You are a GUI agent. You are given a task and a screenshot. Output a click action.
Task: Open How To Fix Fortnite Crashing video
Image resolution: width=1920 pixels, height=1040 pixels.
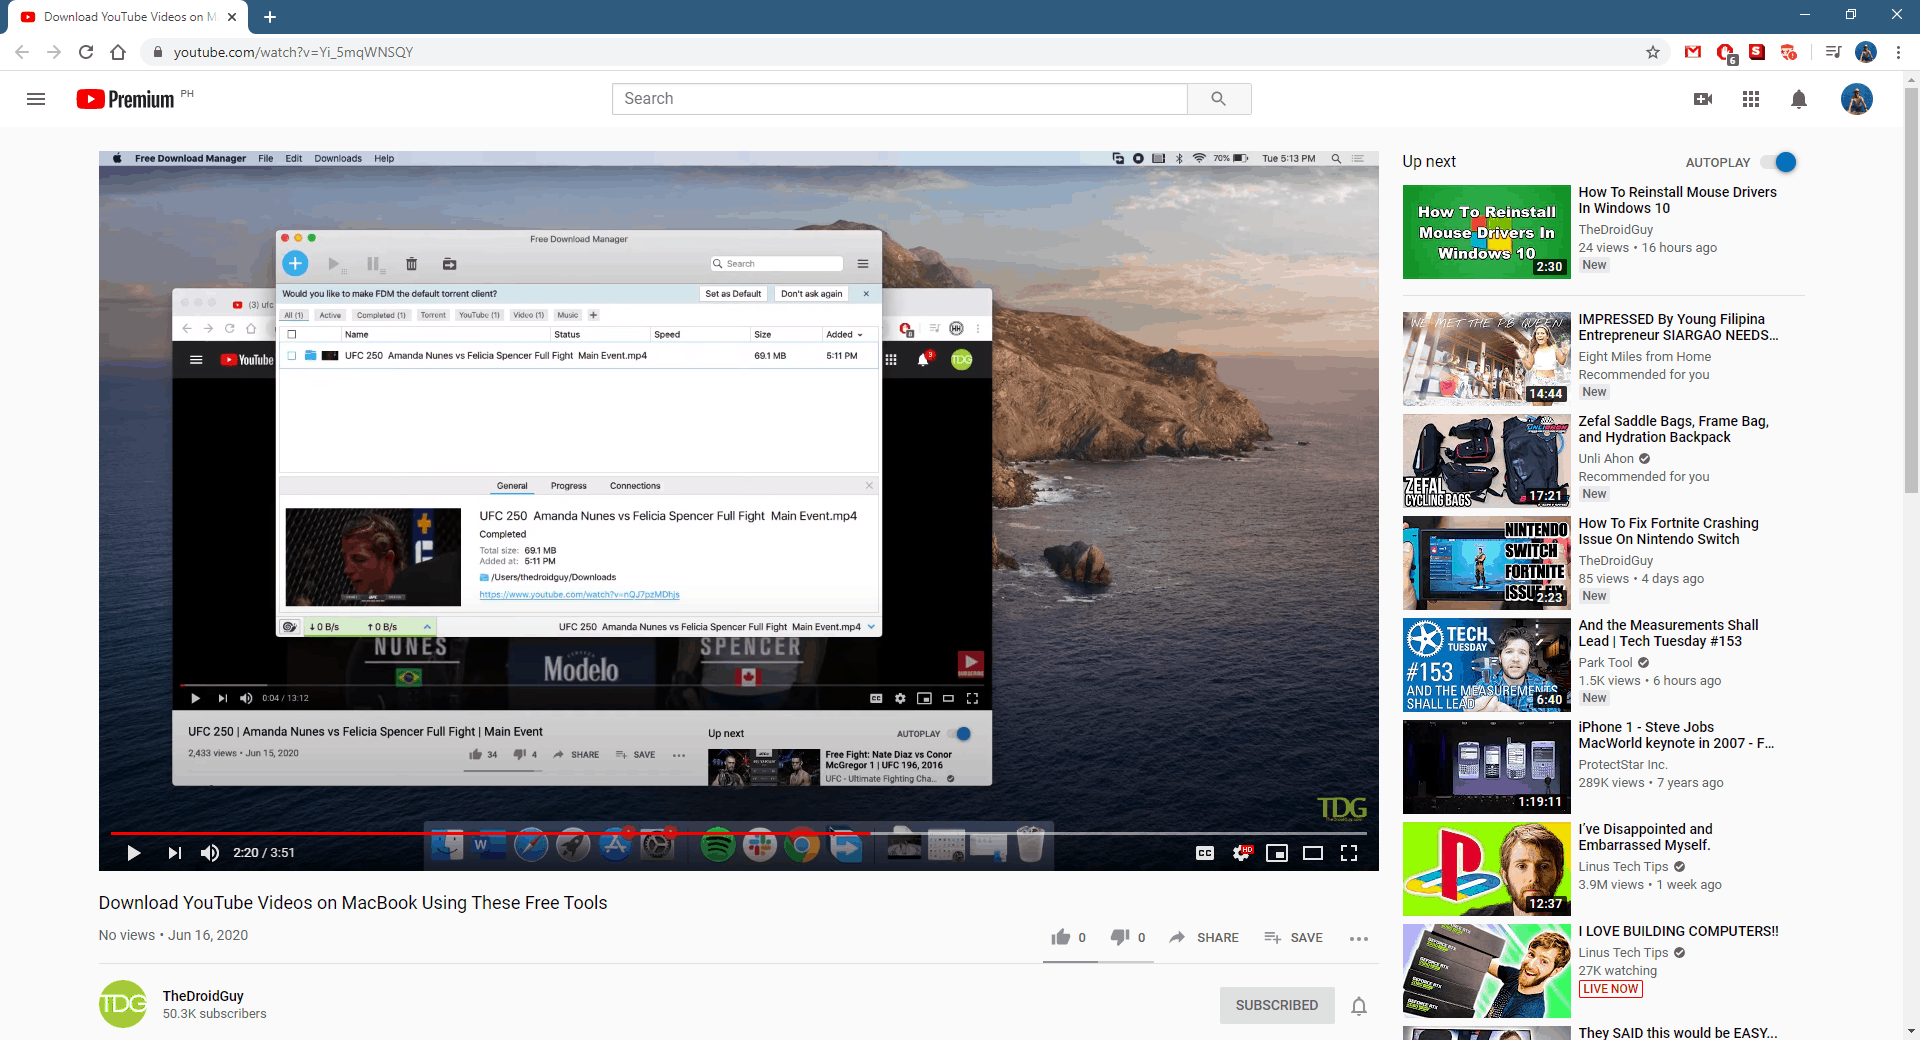point(1668,531)
